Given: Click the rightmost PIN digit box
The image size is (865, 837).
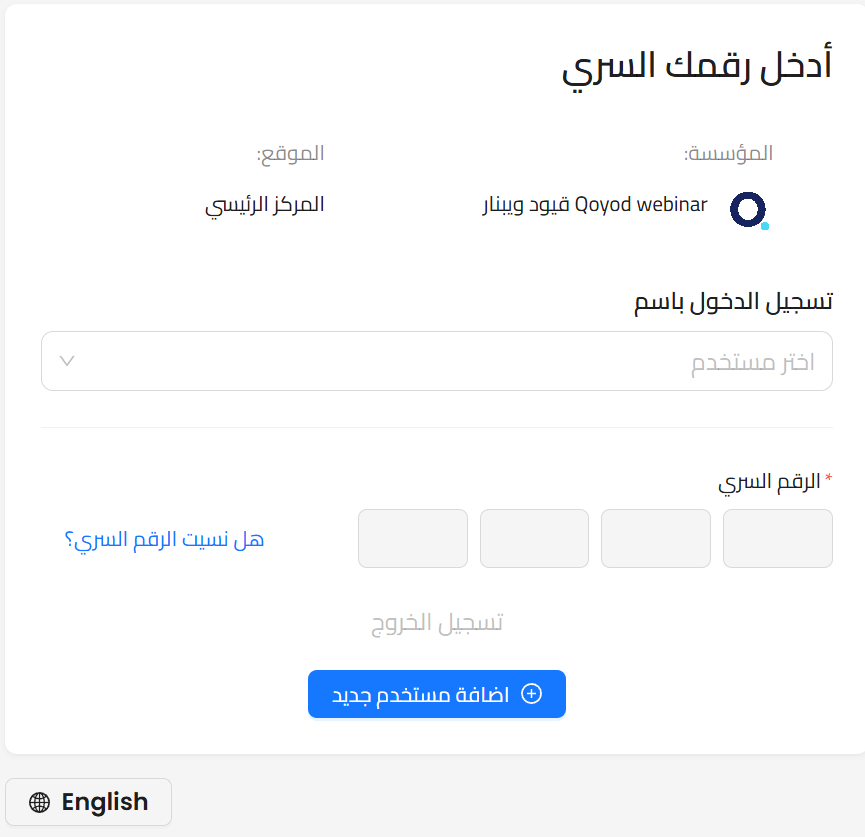Looking at the screenshot, I should [x=777, y=538].
